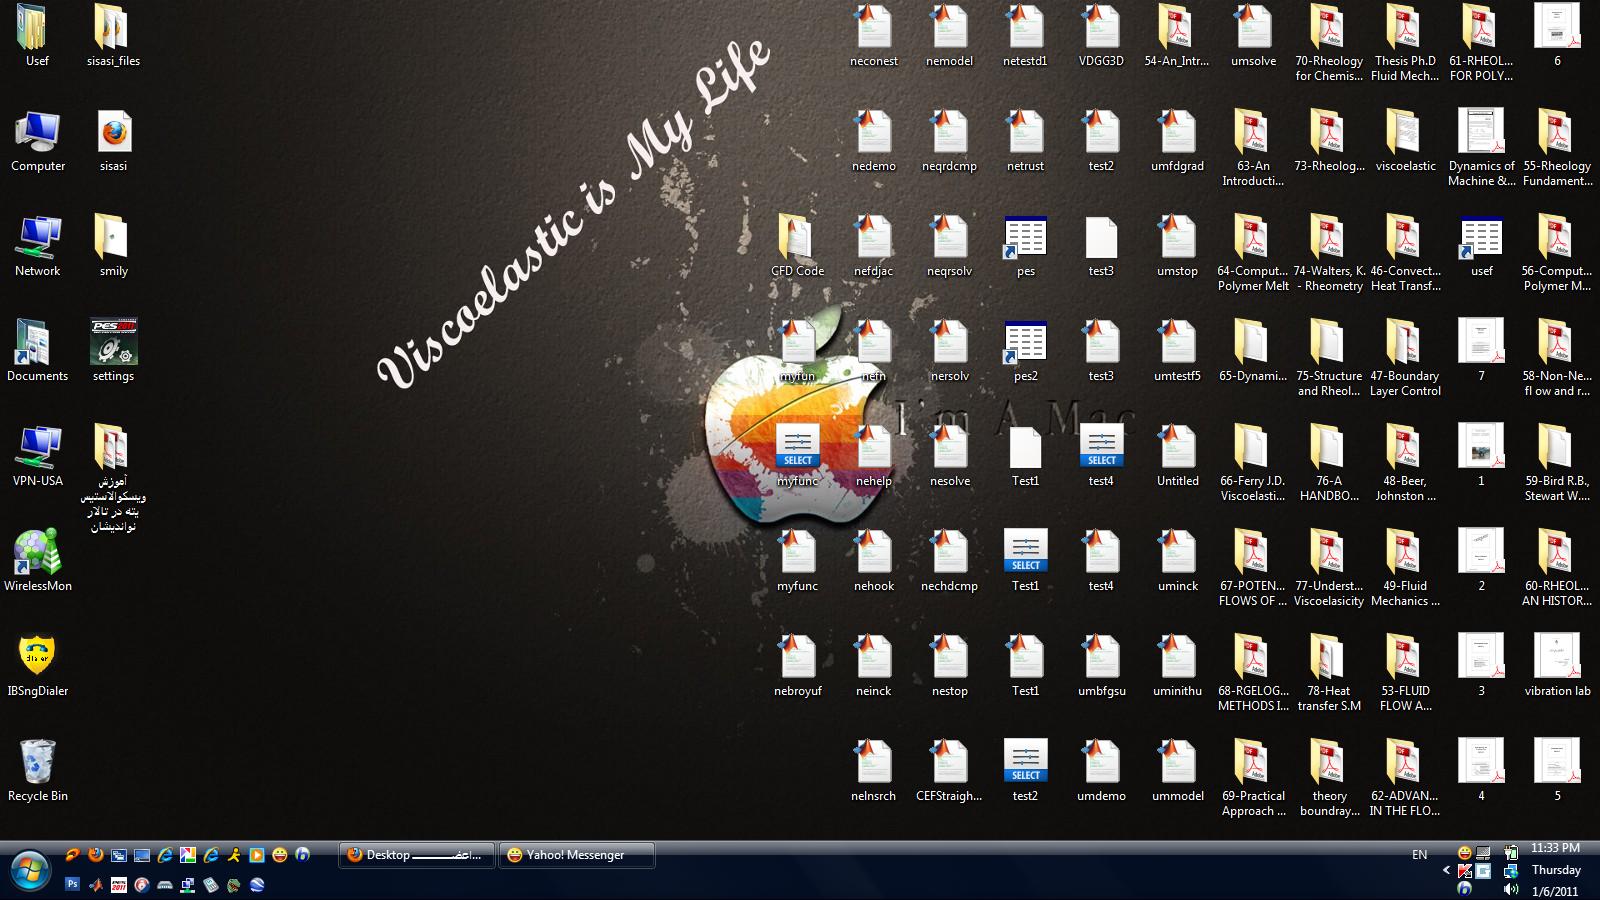Open the EN language bar selector
The height and width of the screenshot is (900, 1600).
pyautogui.click(x=1419, y=855)
